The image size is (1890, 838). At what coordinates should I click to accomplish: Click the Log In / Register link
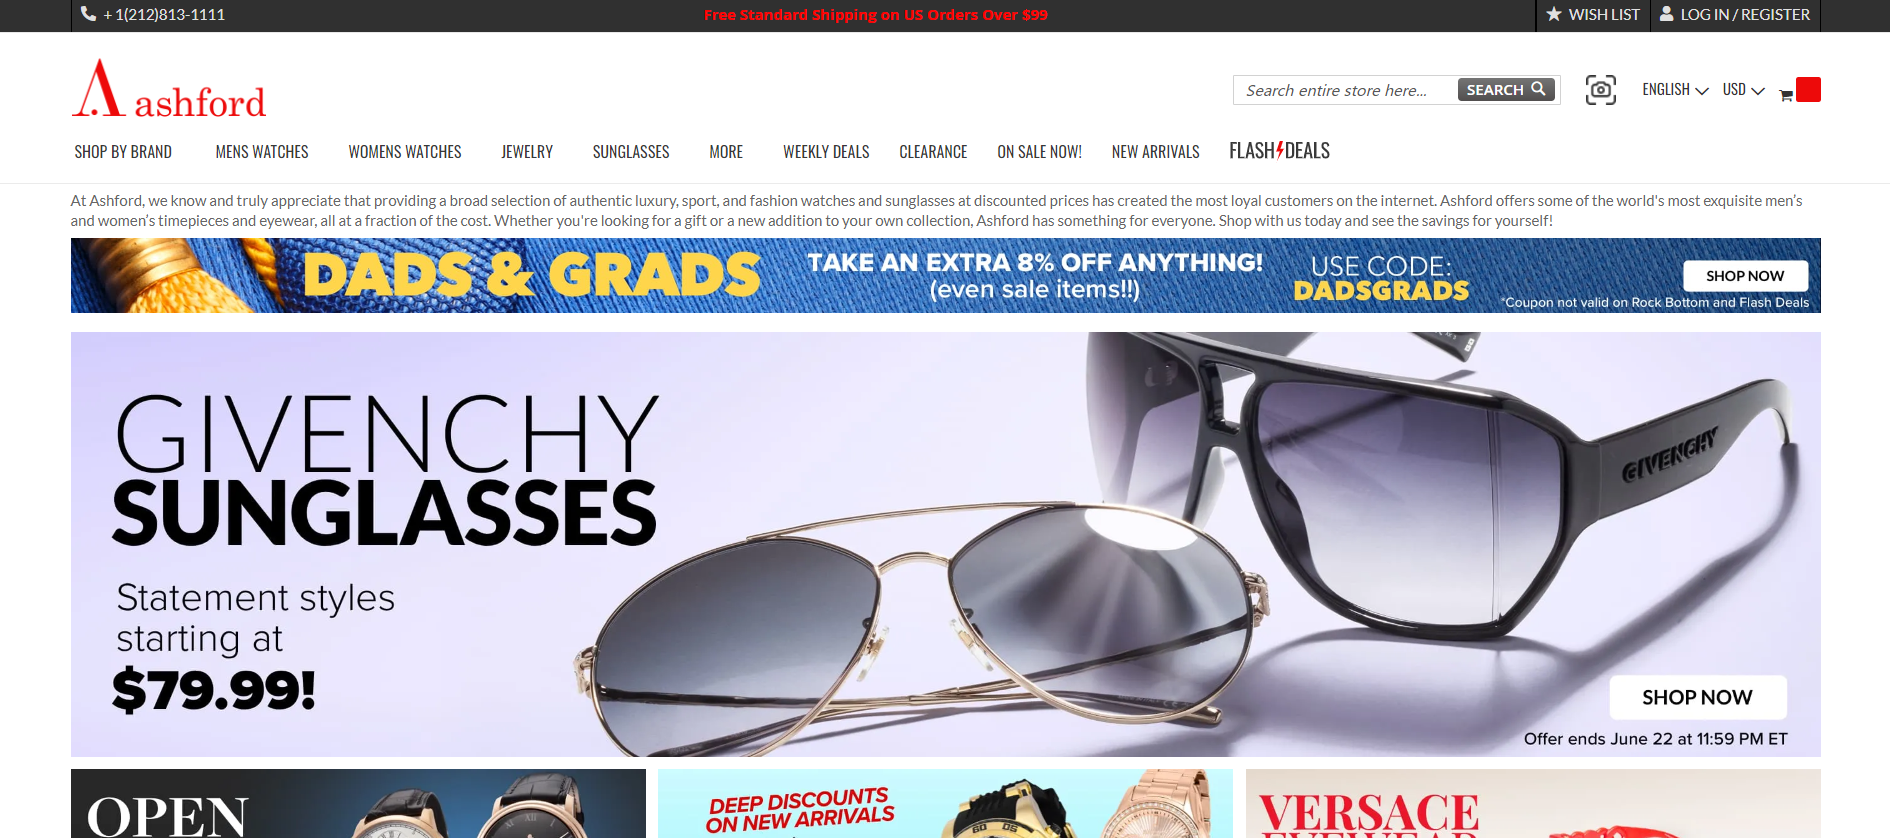(1745, 14)
